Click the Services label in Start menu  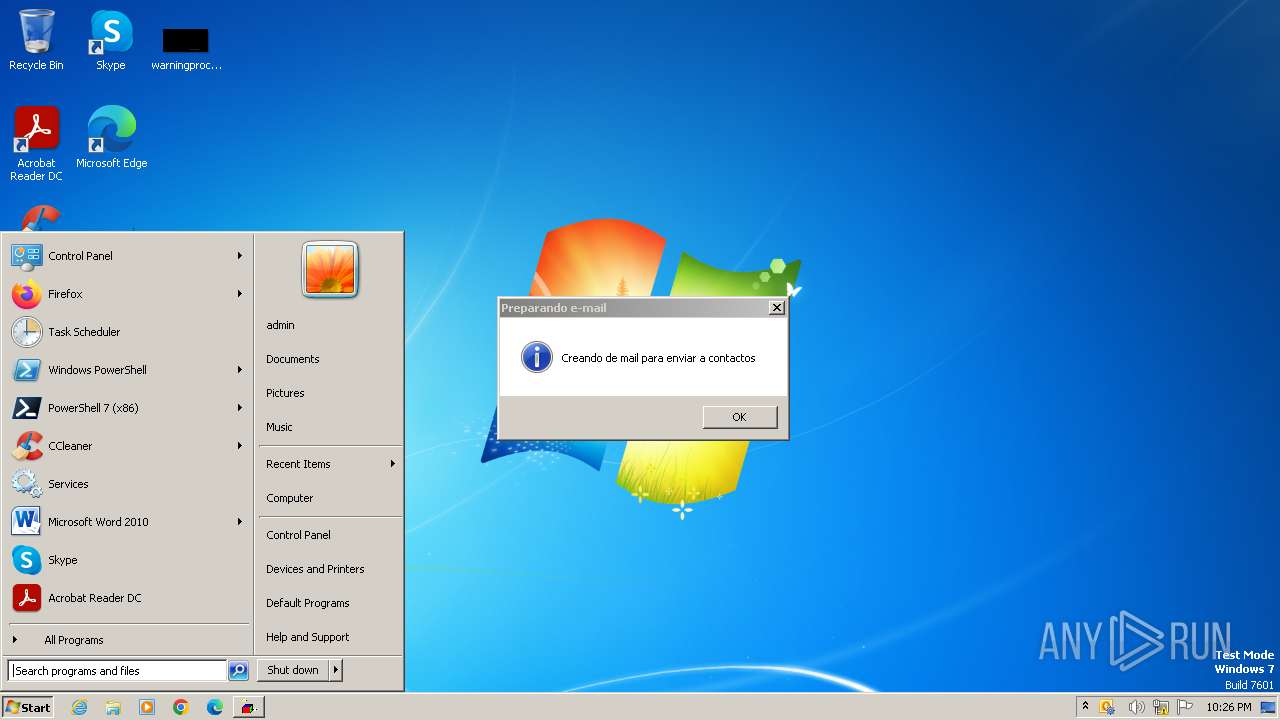[68, 484]
